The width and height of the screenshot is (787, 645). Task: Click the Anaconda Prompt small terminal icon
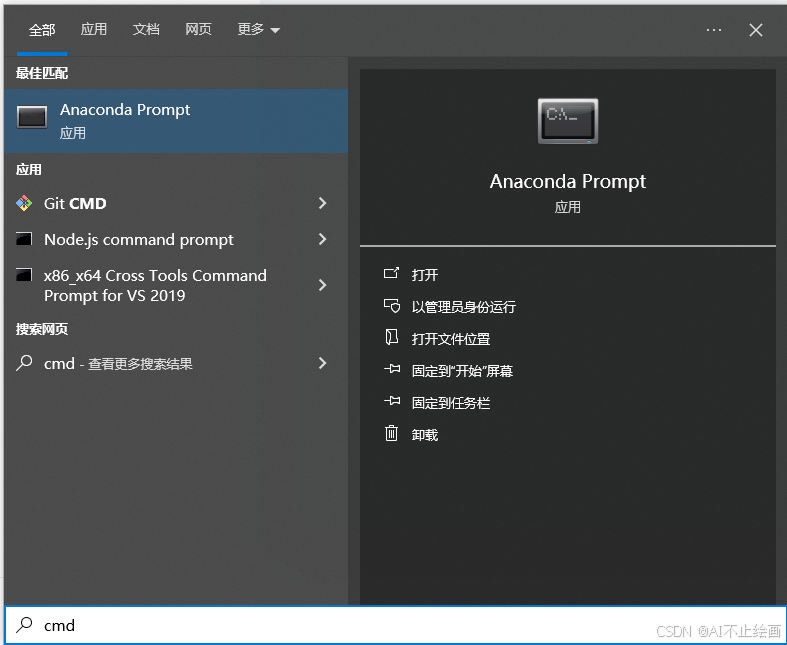click(32, 117)
